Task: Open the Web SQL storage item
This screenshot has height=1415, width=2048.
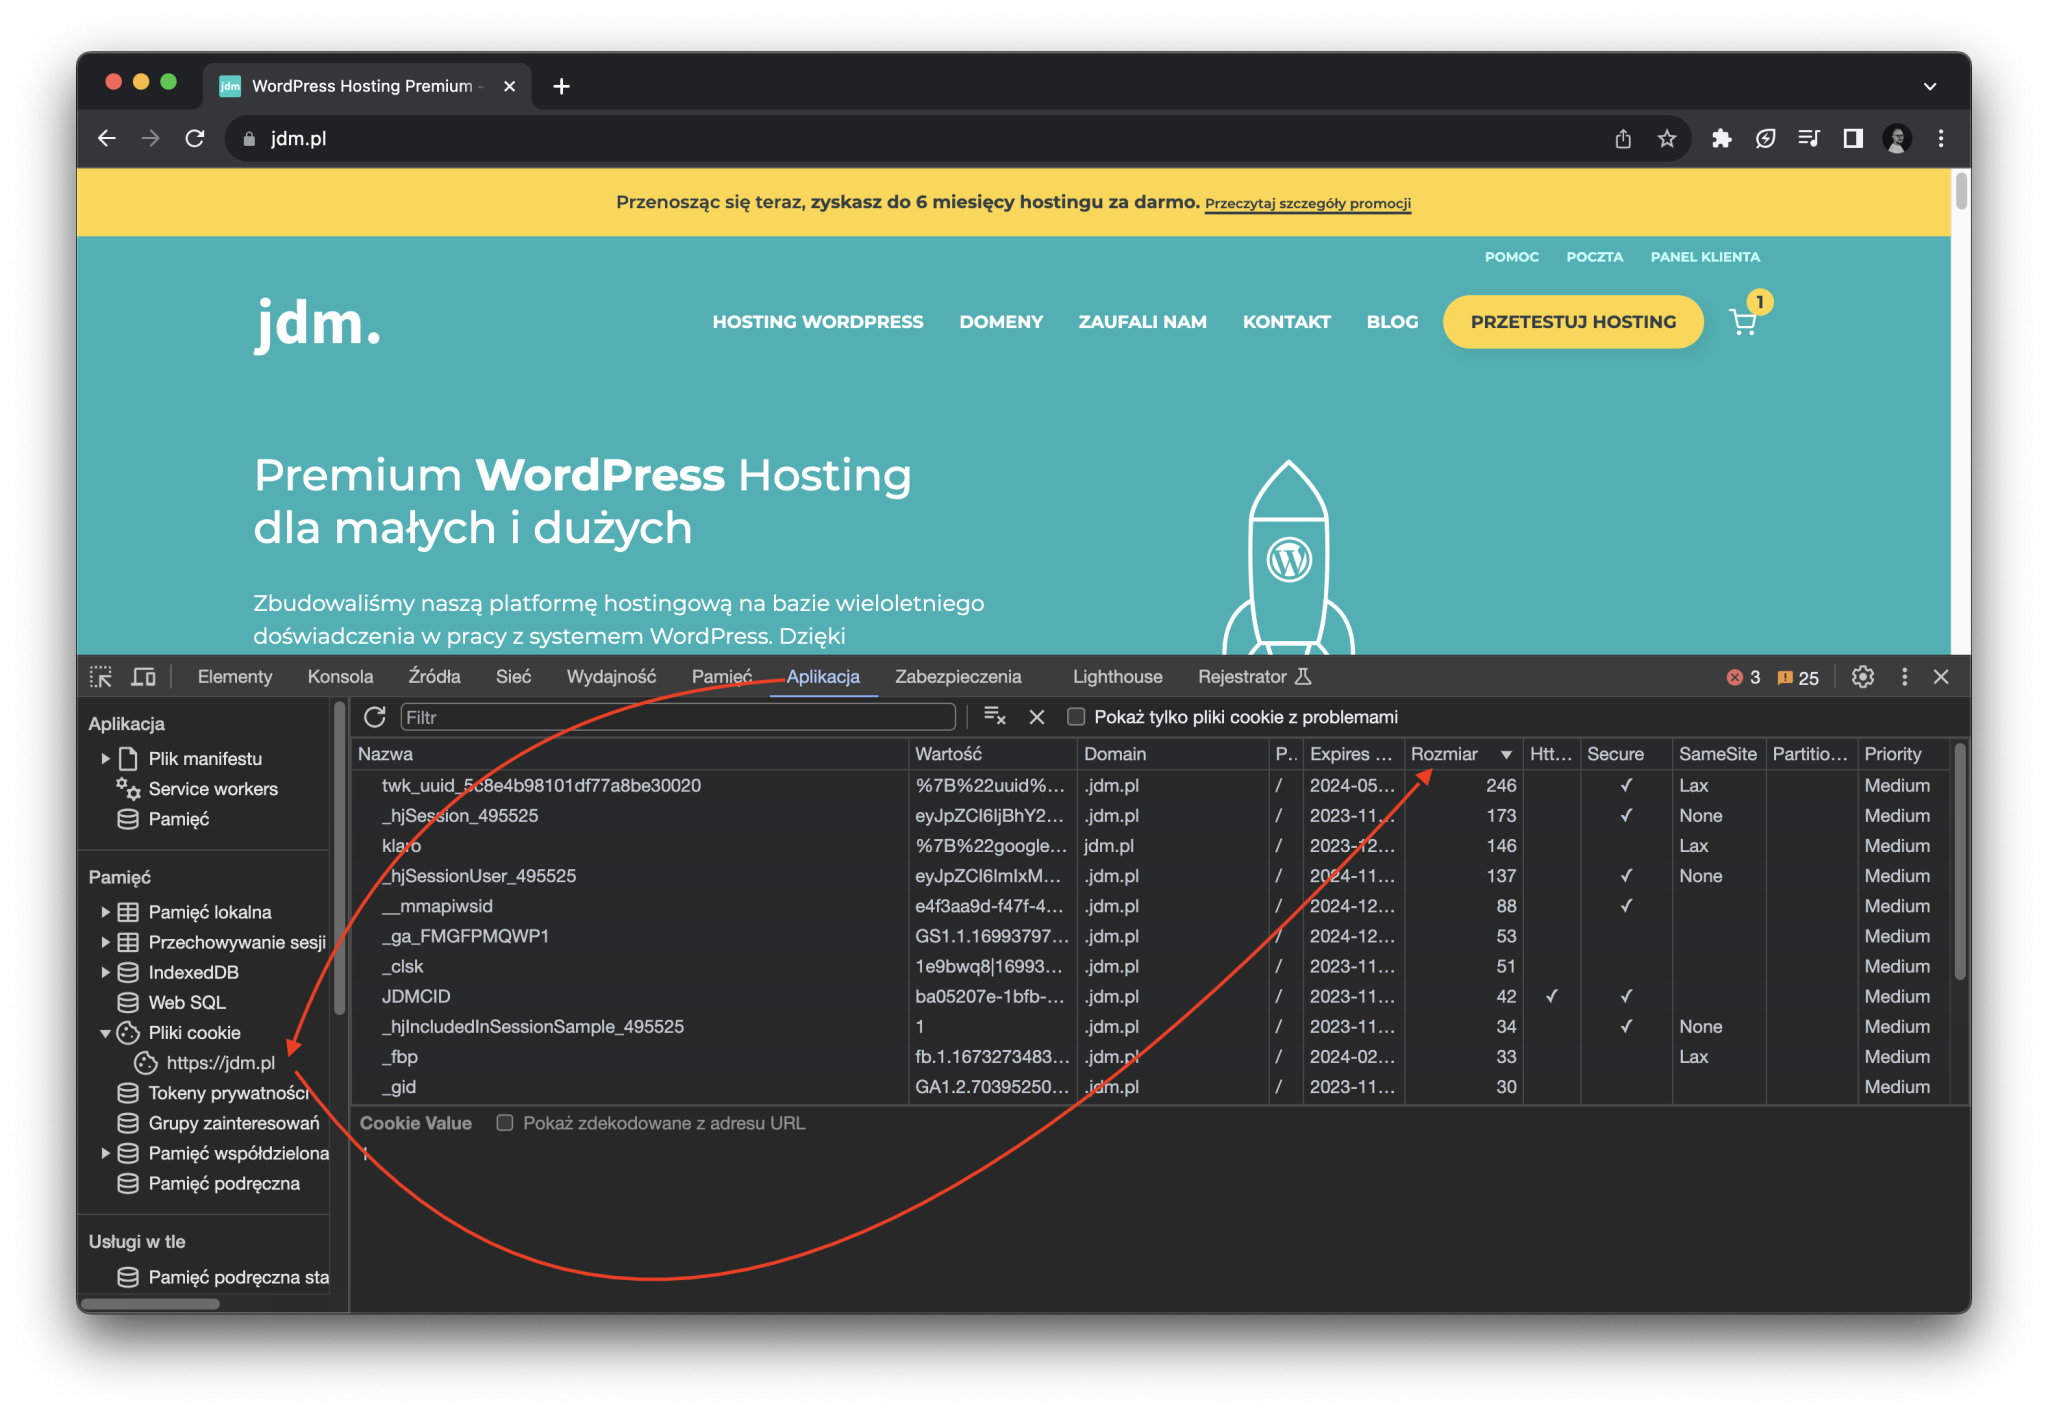Action: tap(186, 1002)
